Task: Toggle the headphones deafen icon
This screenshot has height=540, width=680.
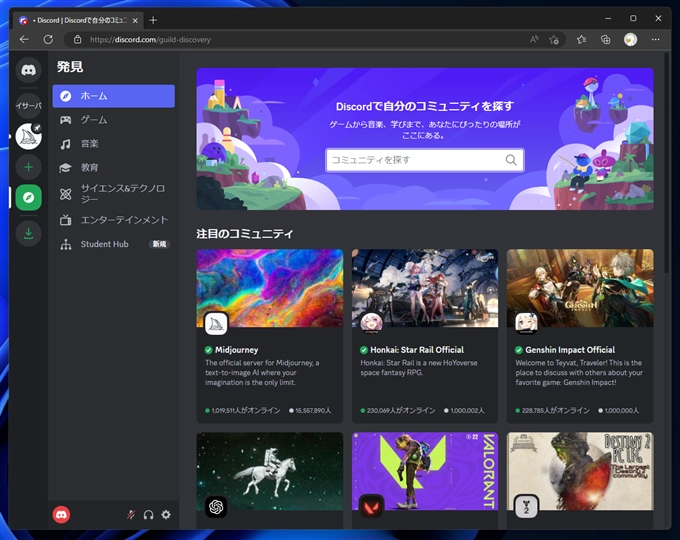Action: pos(148,515)
